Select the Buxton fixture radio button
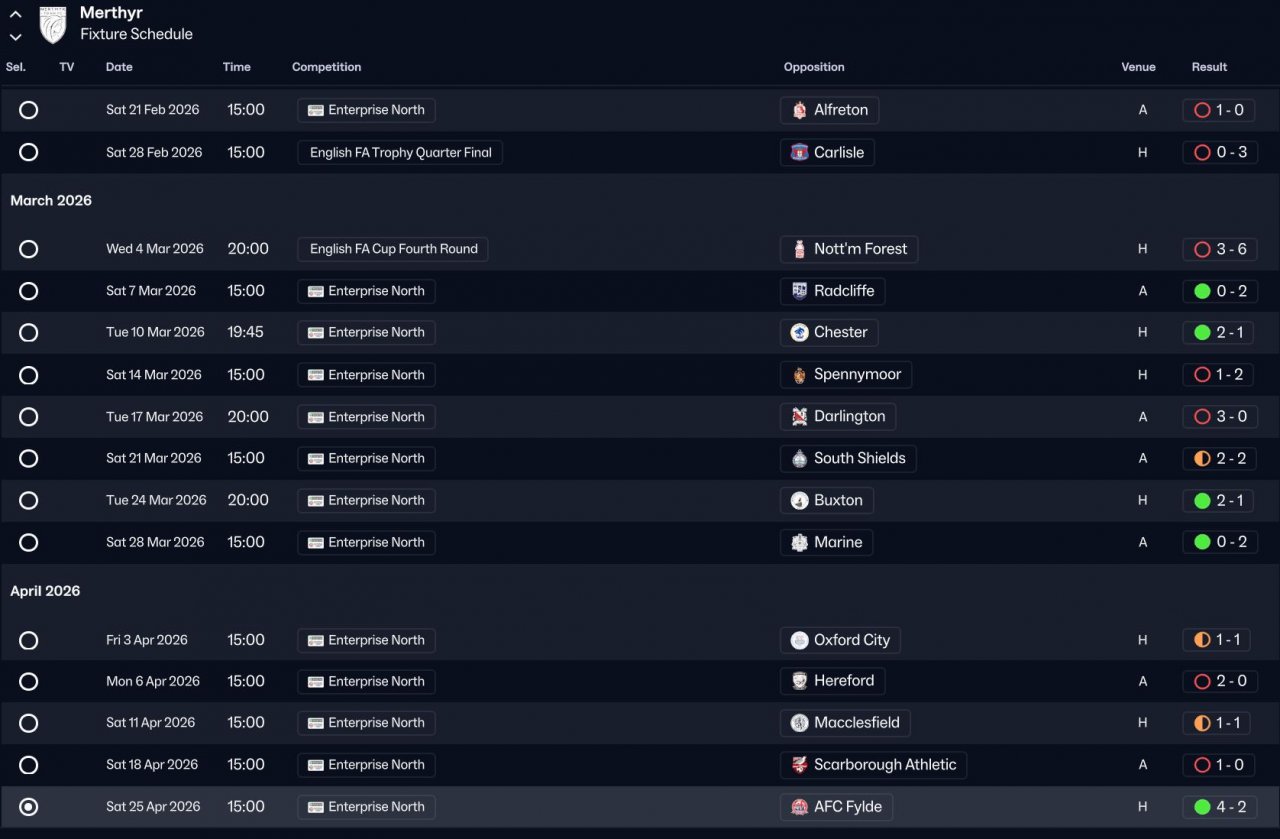 coord(29,500)
